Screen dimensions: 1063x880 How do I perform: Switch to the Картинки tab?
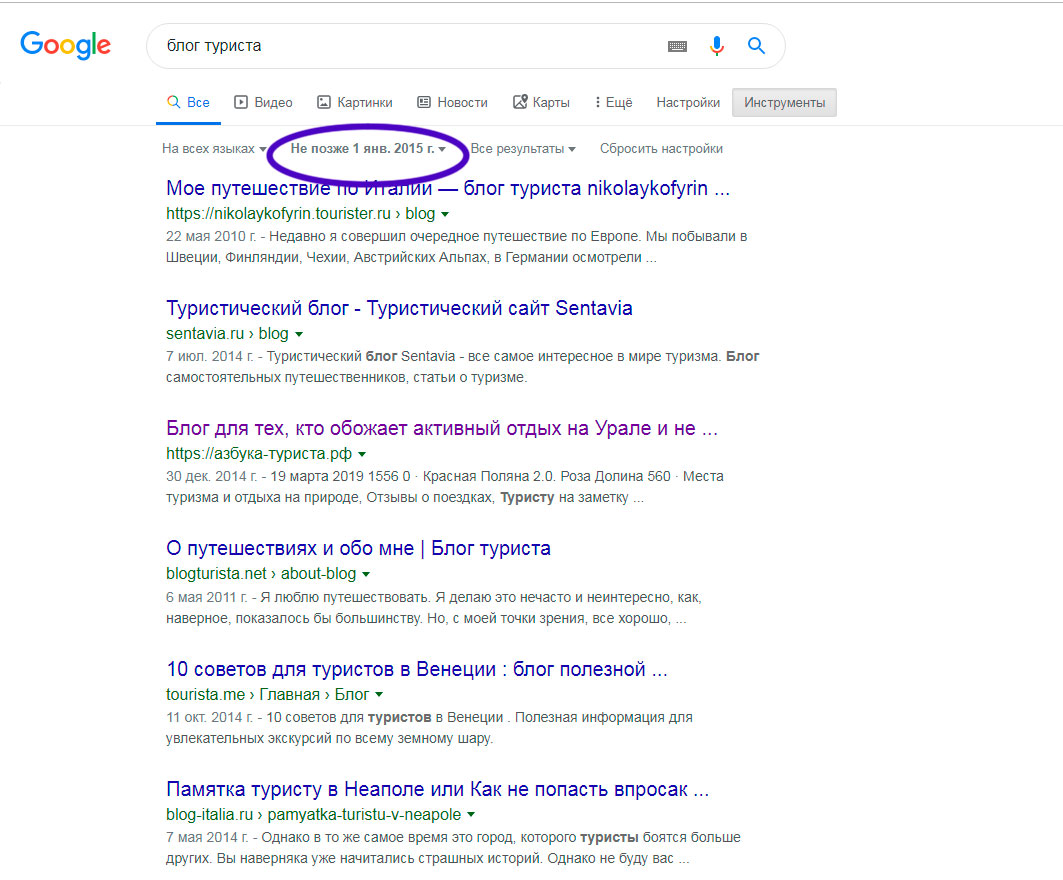click(355, 102)
